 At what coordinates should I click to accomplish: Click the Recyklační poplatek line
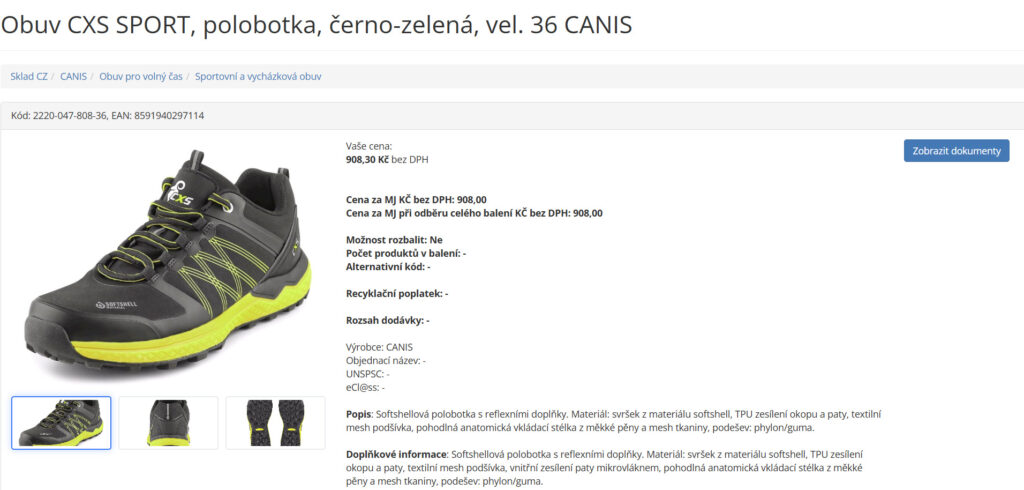396,294
